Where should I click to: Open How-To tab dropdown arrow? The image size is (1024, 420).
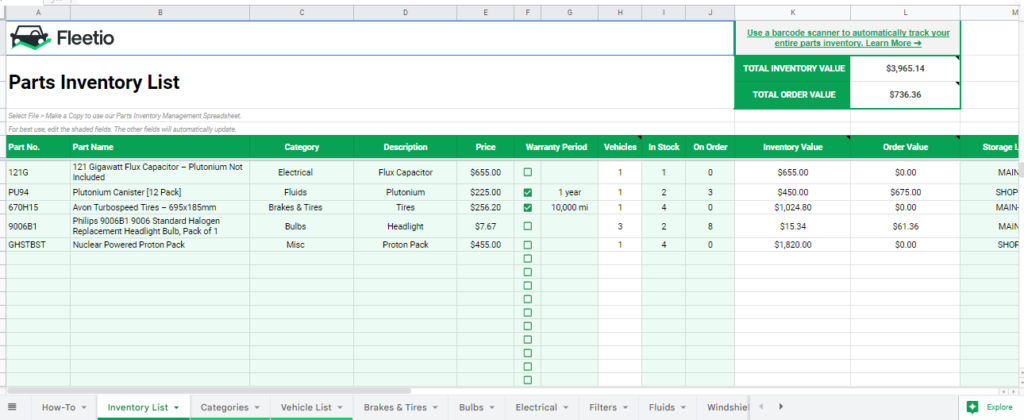coord(84,408)
